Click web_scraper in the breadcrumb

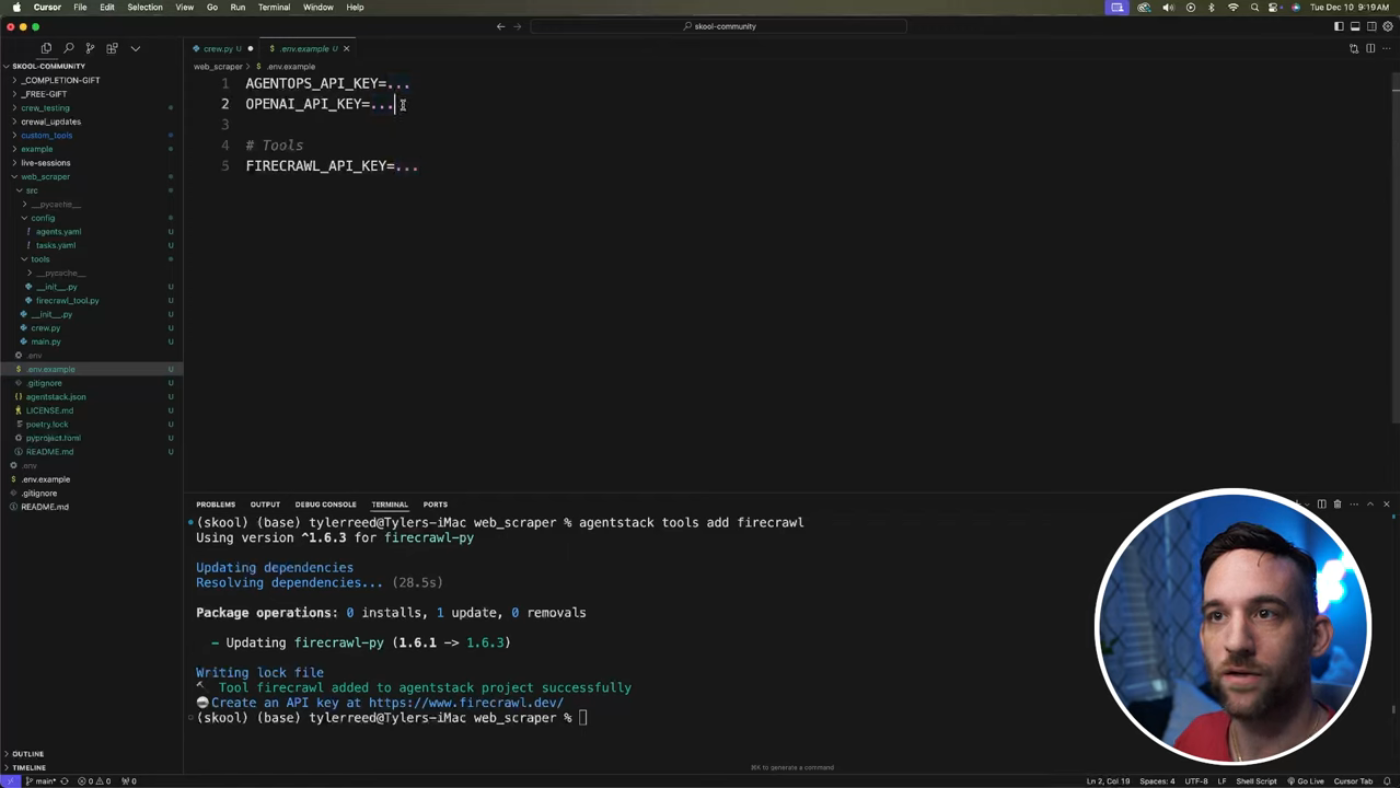(x=218, y=67)
